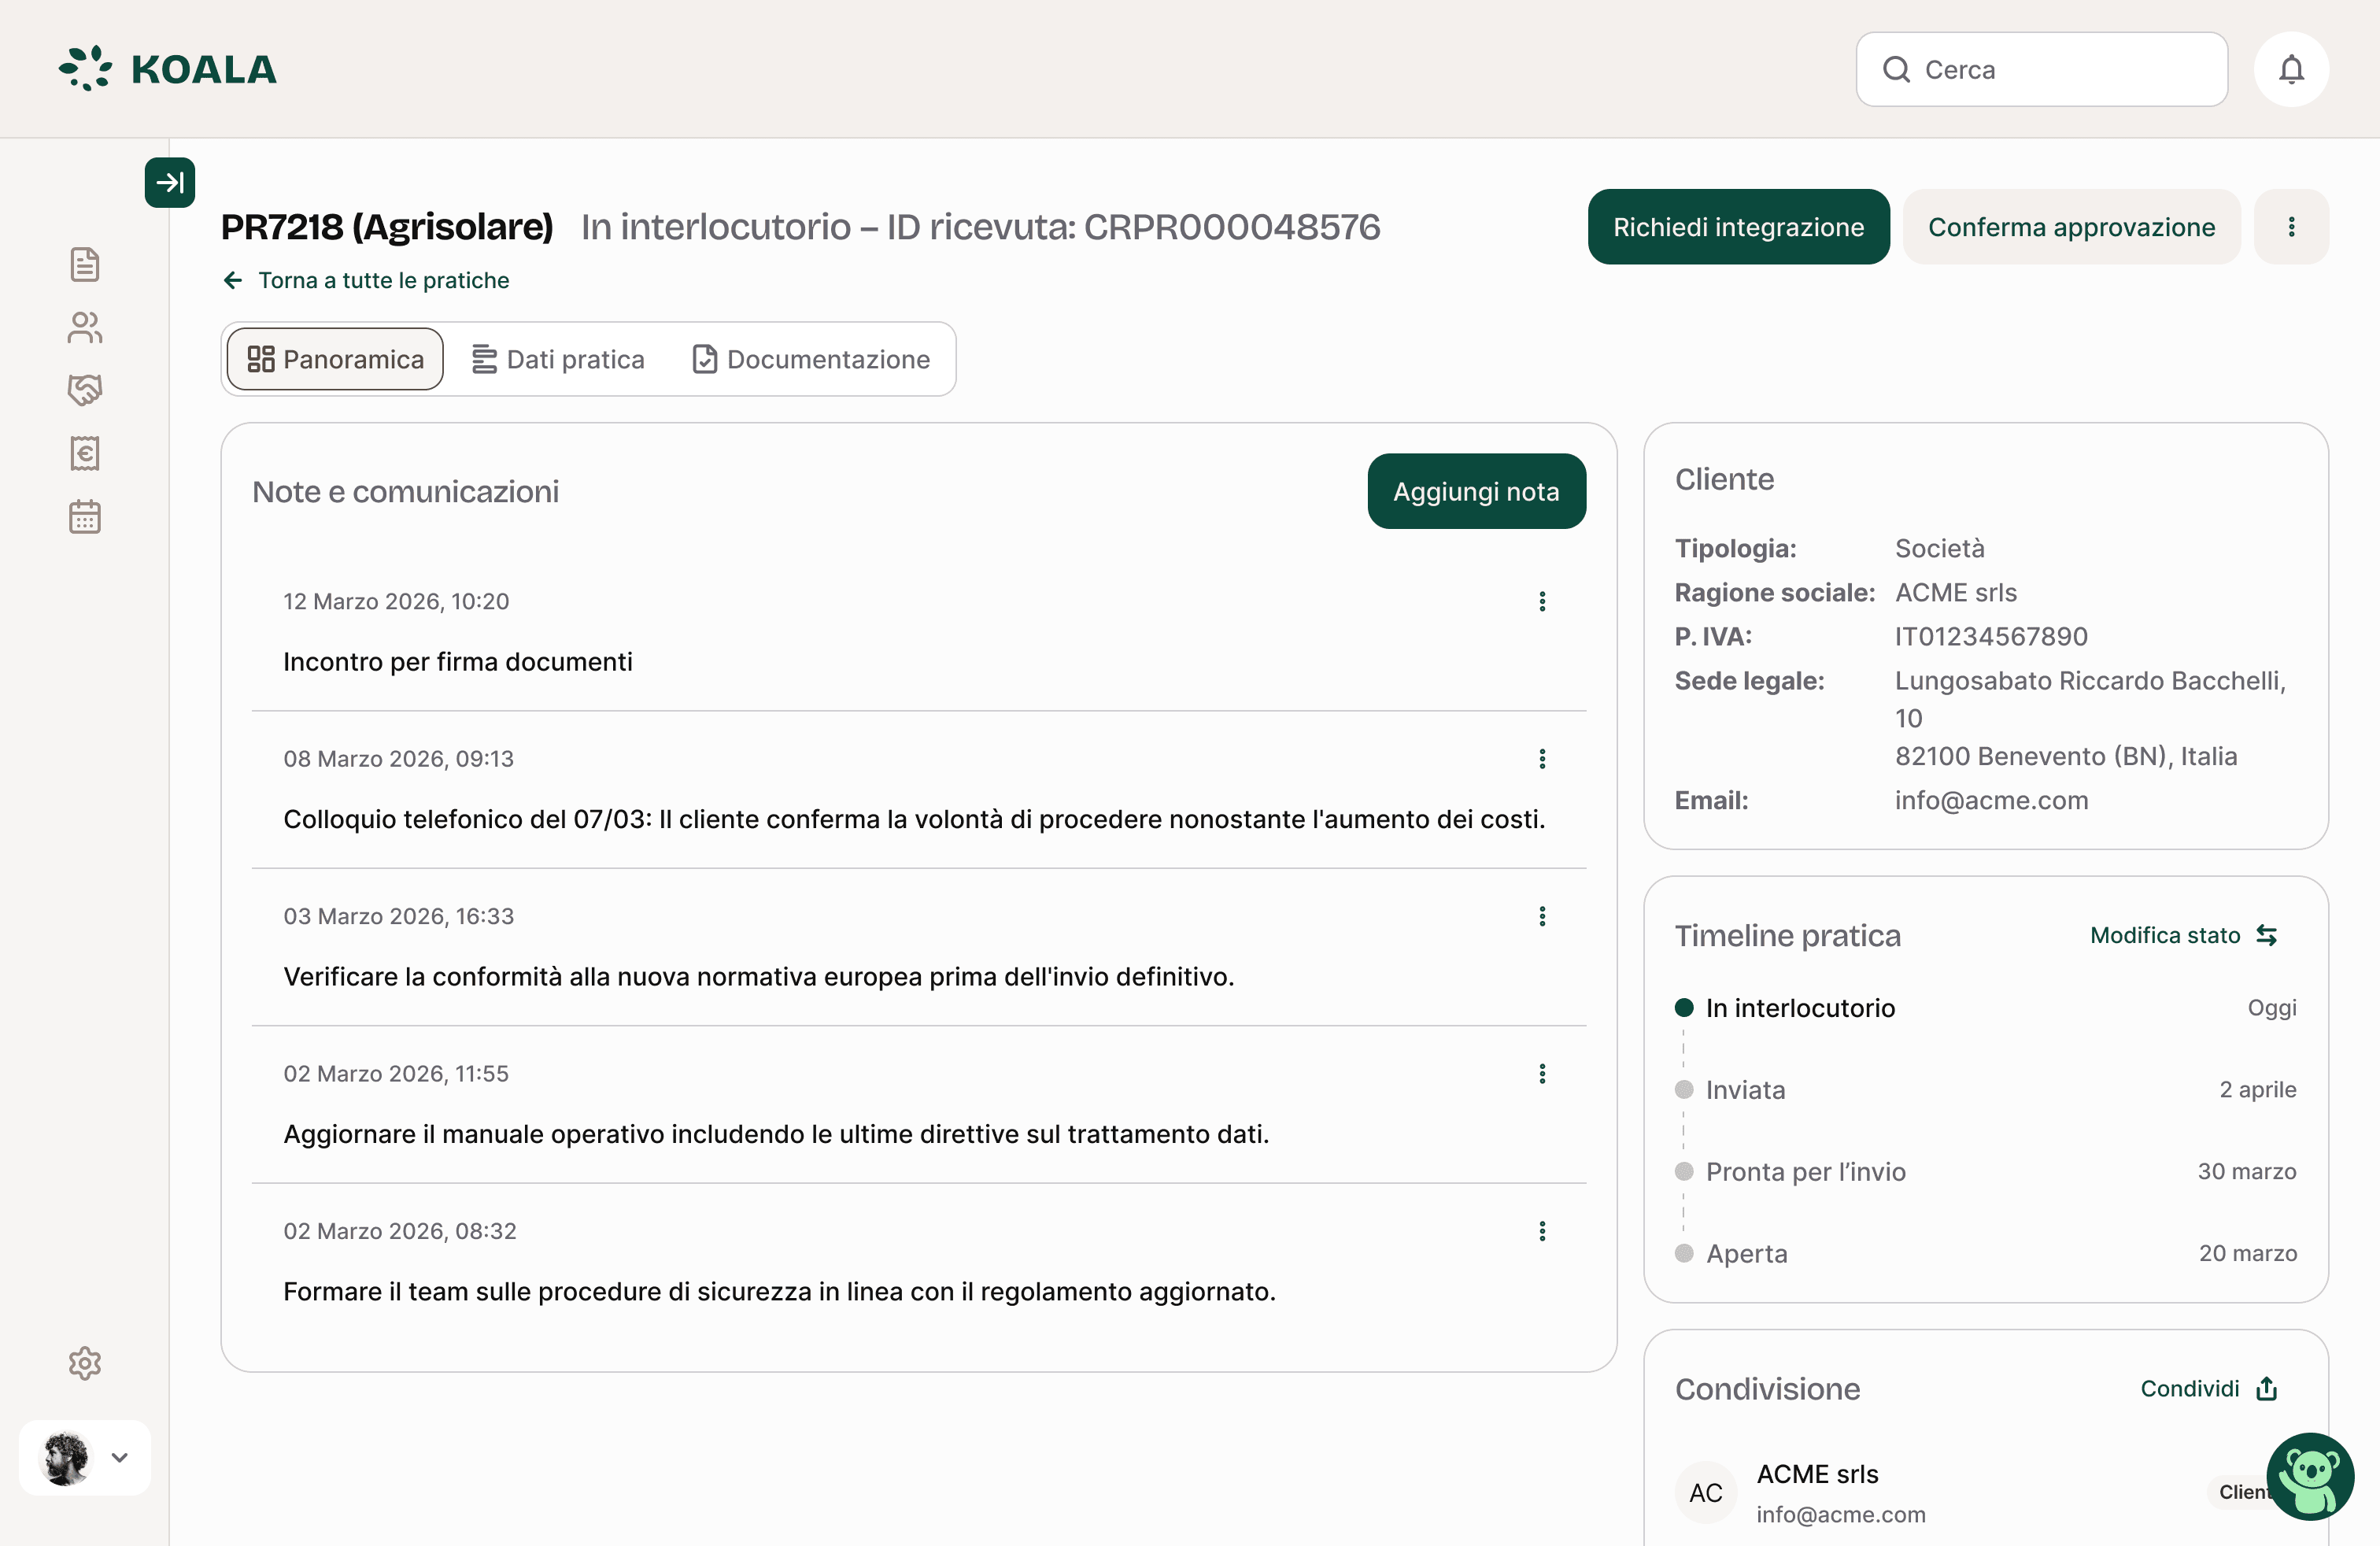This screenshot has height=1546, width=2380.
Task: Open options for the 03 Marzo 2026 note
Action: 1542,916
